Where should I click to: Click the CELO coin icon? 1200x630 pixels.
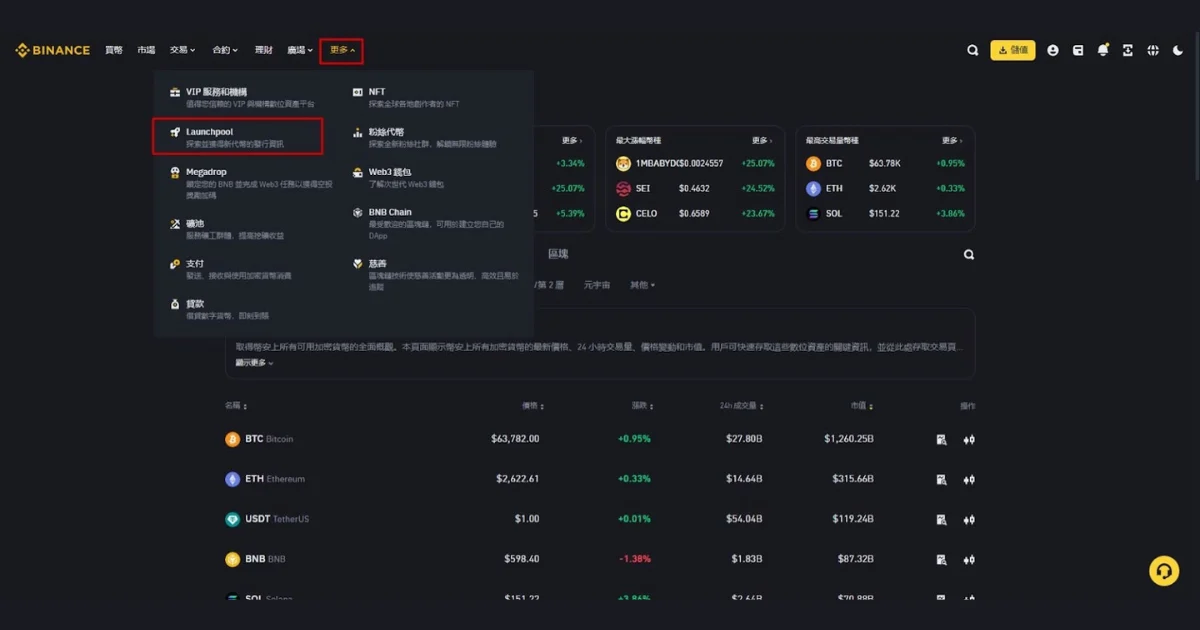pos(623,213)
